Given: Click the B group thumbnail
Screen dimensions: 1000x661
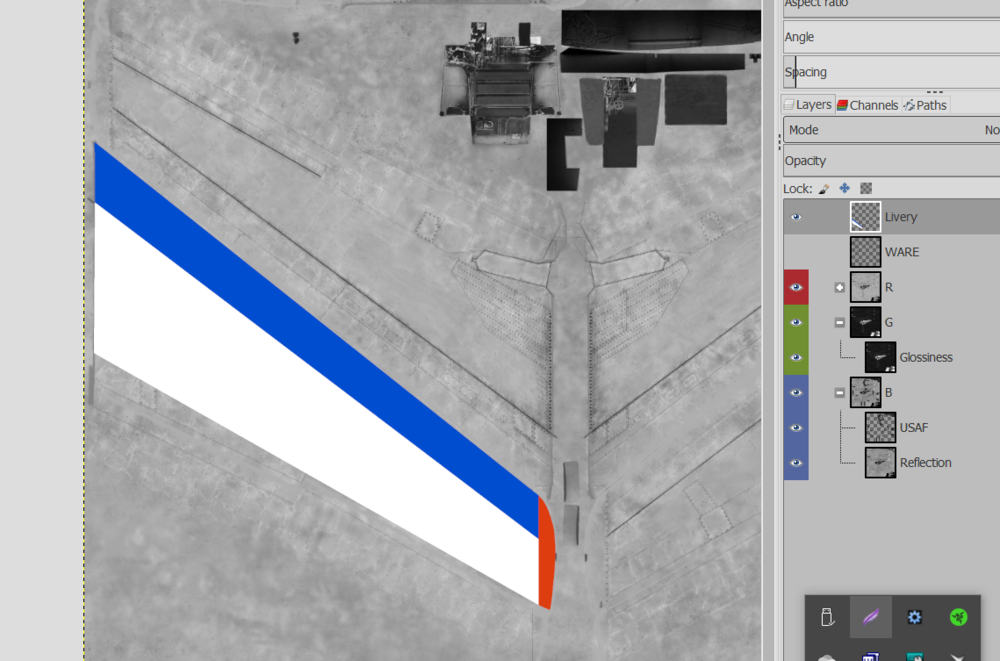Looking at the screenshot, I should point(865,392).
